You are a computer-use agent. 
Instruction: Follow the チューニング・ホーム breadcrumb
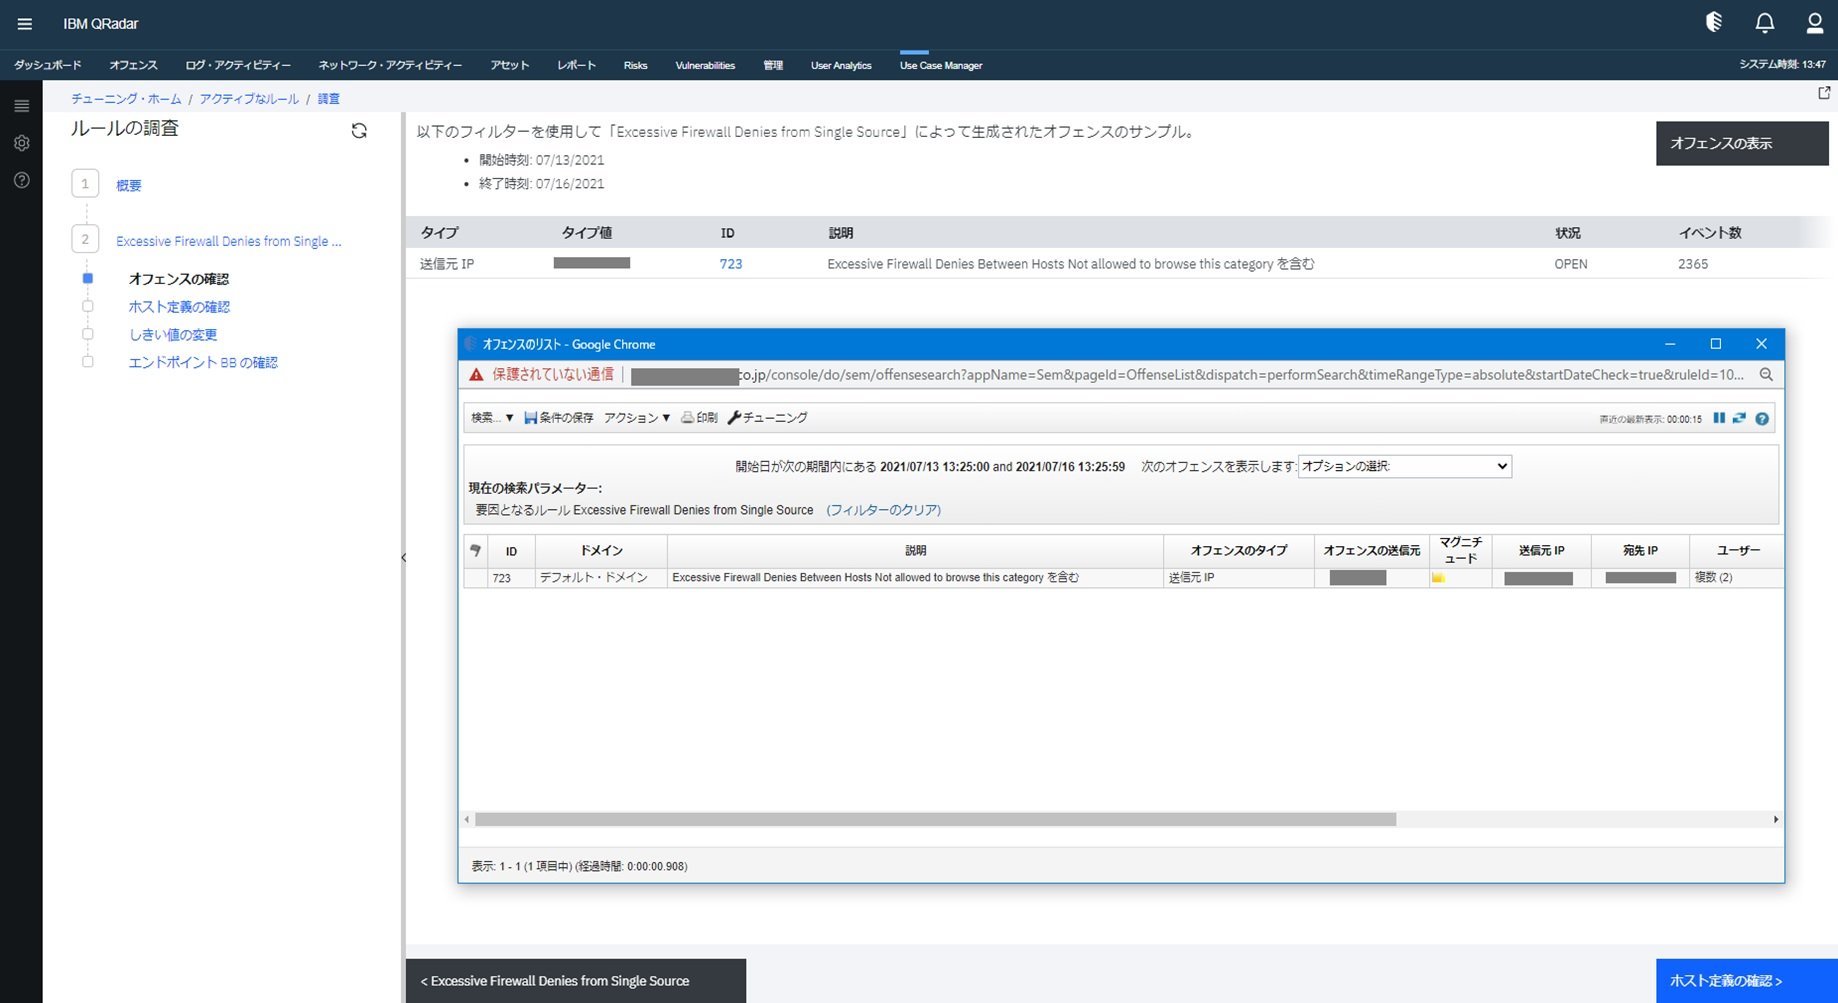[x=126, y=99]
